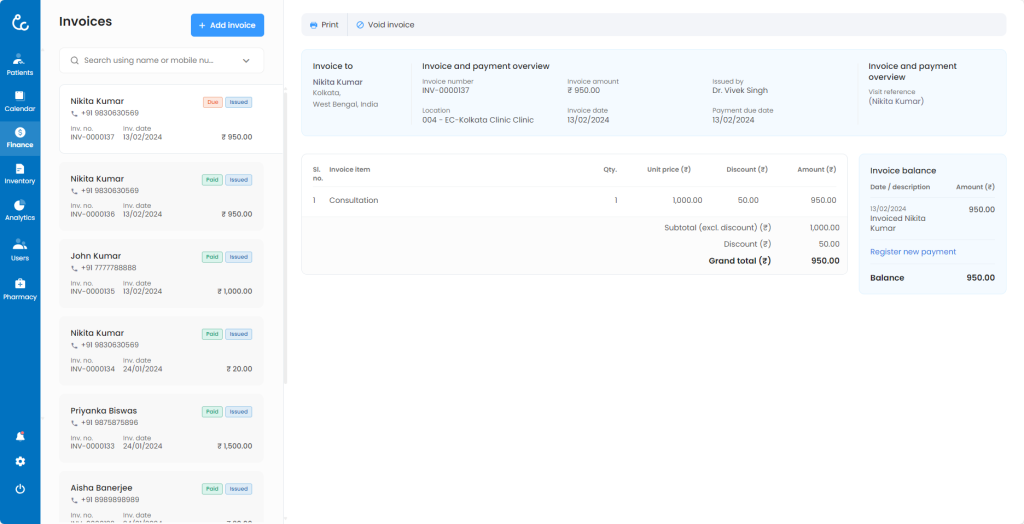Expand the search filter dropdown chevron
The width and height of the screenshot is (1024, 524).
pos(246,60)
